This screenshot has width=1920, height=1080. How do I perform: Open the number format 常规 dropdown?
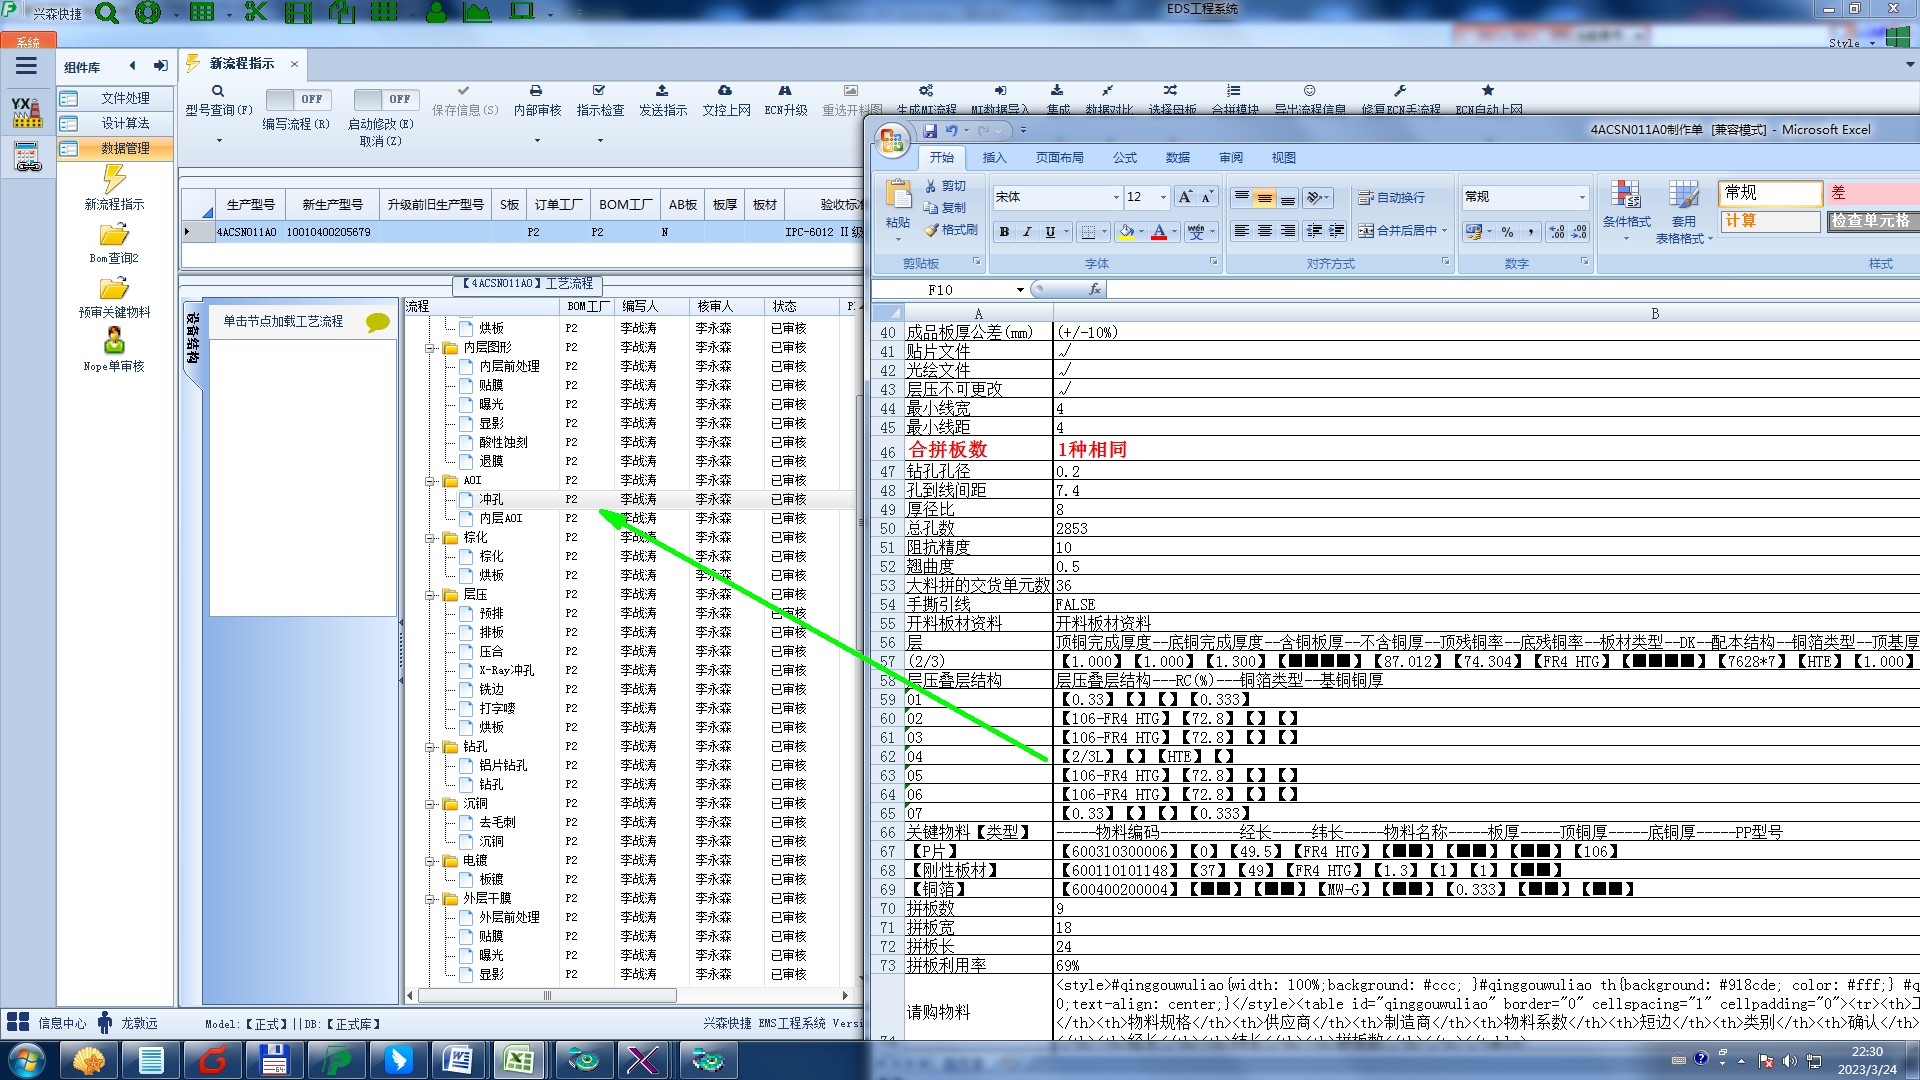pyautogui.click(x=1582, y=197)
